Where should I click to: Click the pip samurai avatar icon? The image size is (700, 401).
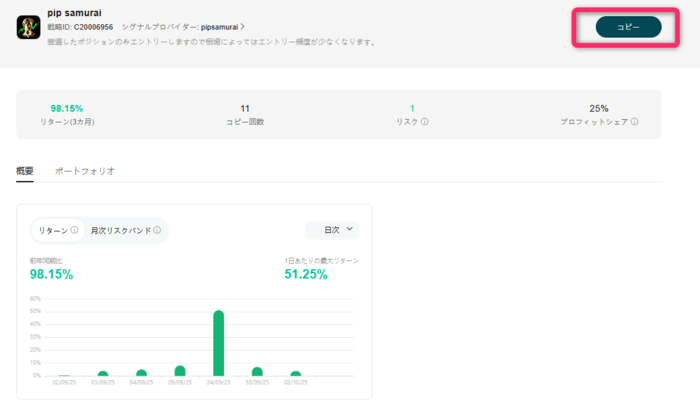point(28,26)
